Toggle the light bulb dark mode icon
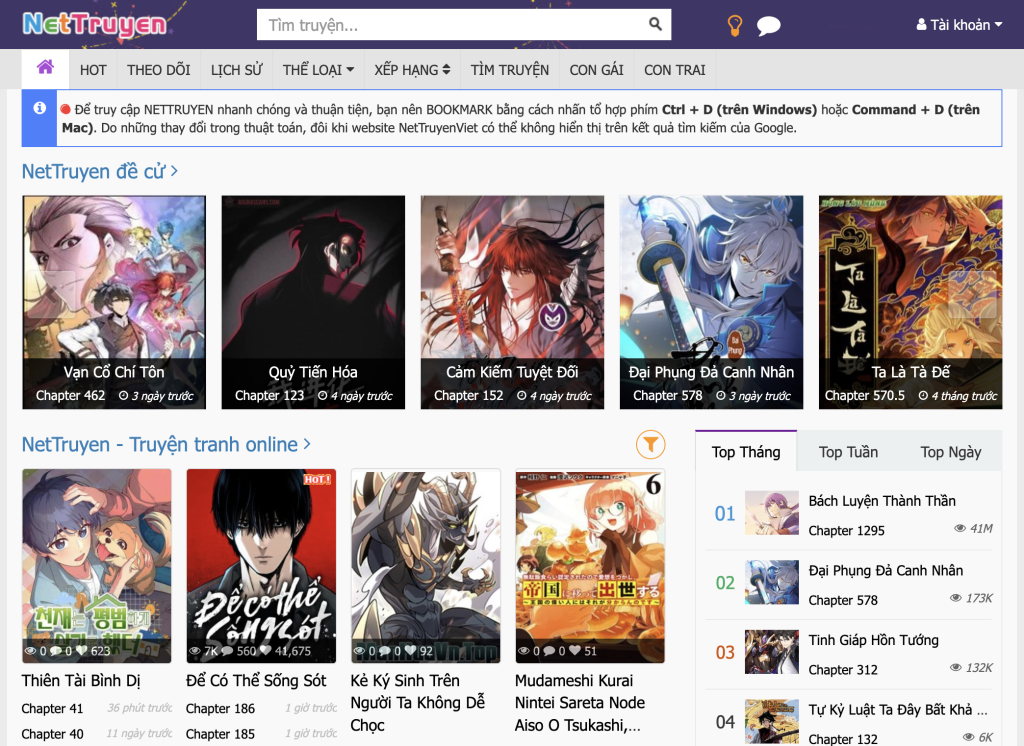The image size is (1024, 746). (734, 26)
